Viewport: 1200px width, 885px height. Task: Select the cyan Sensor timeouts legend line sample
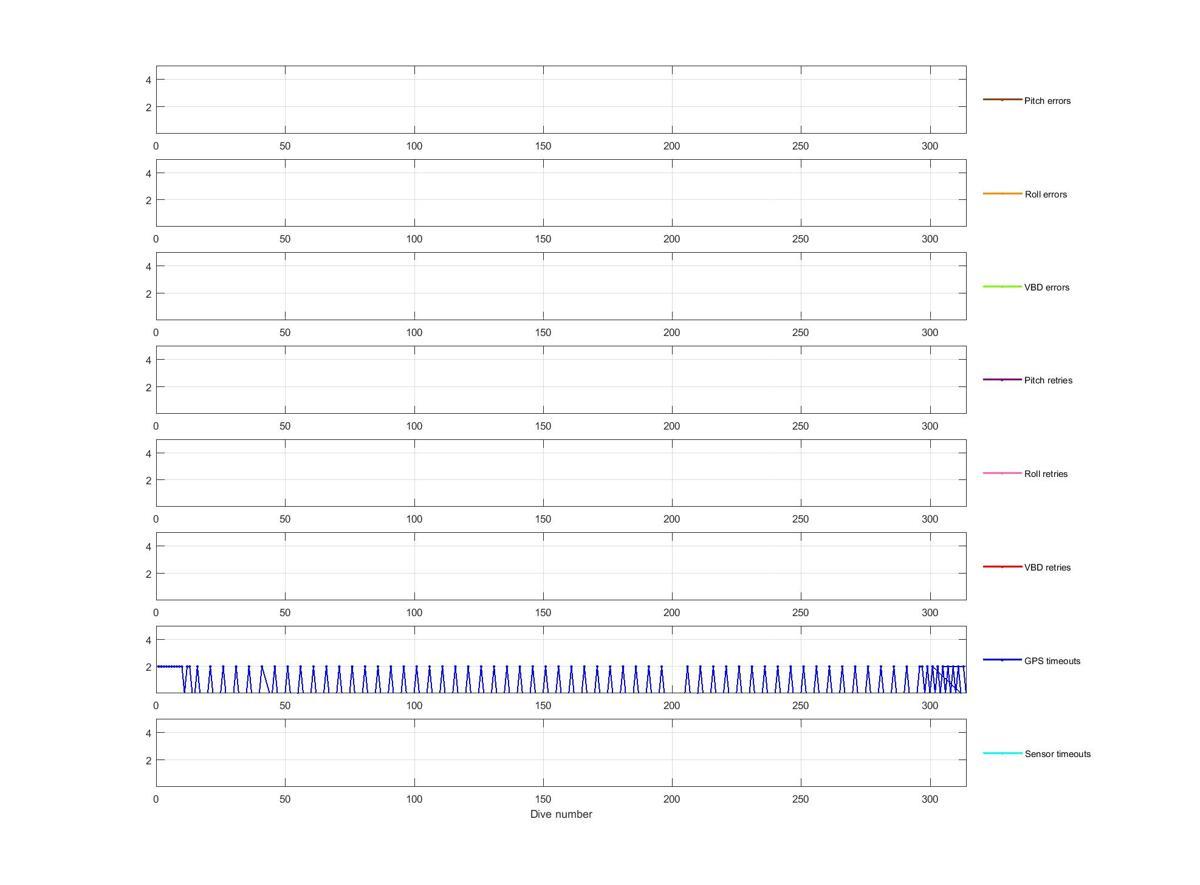[x=1002, y=753]
